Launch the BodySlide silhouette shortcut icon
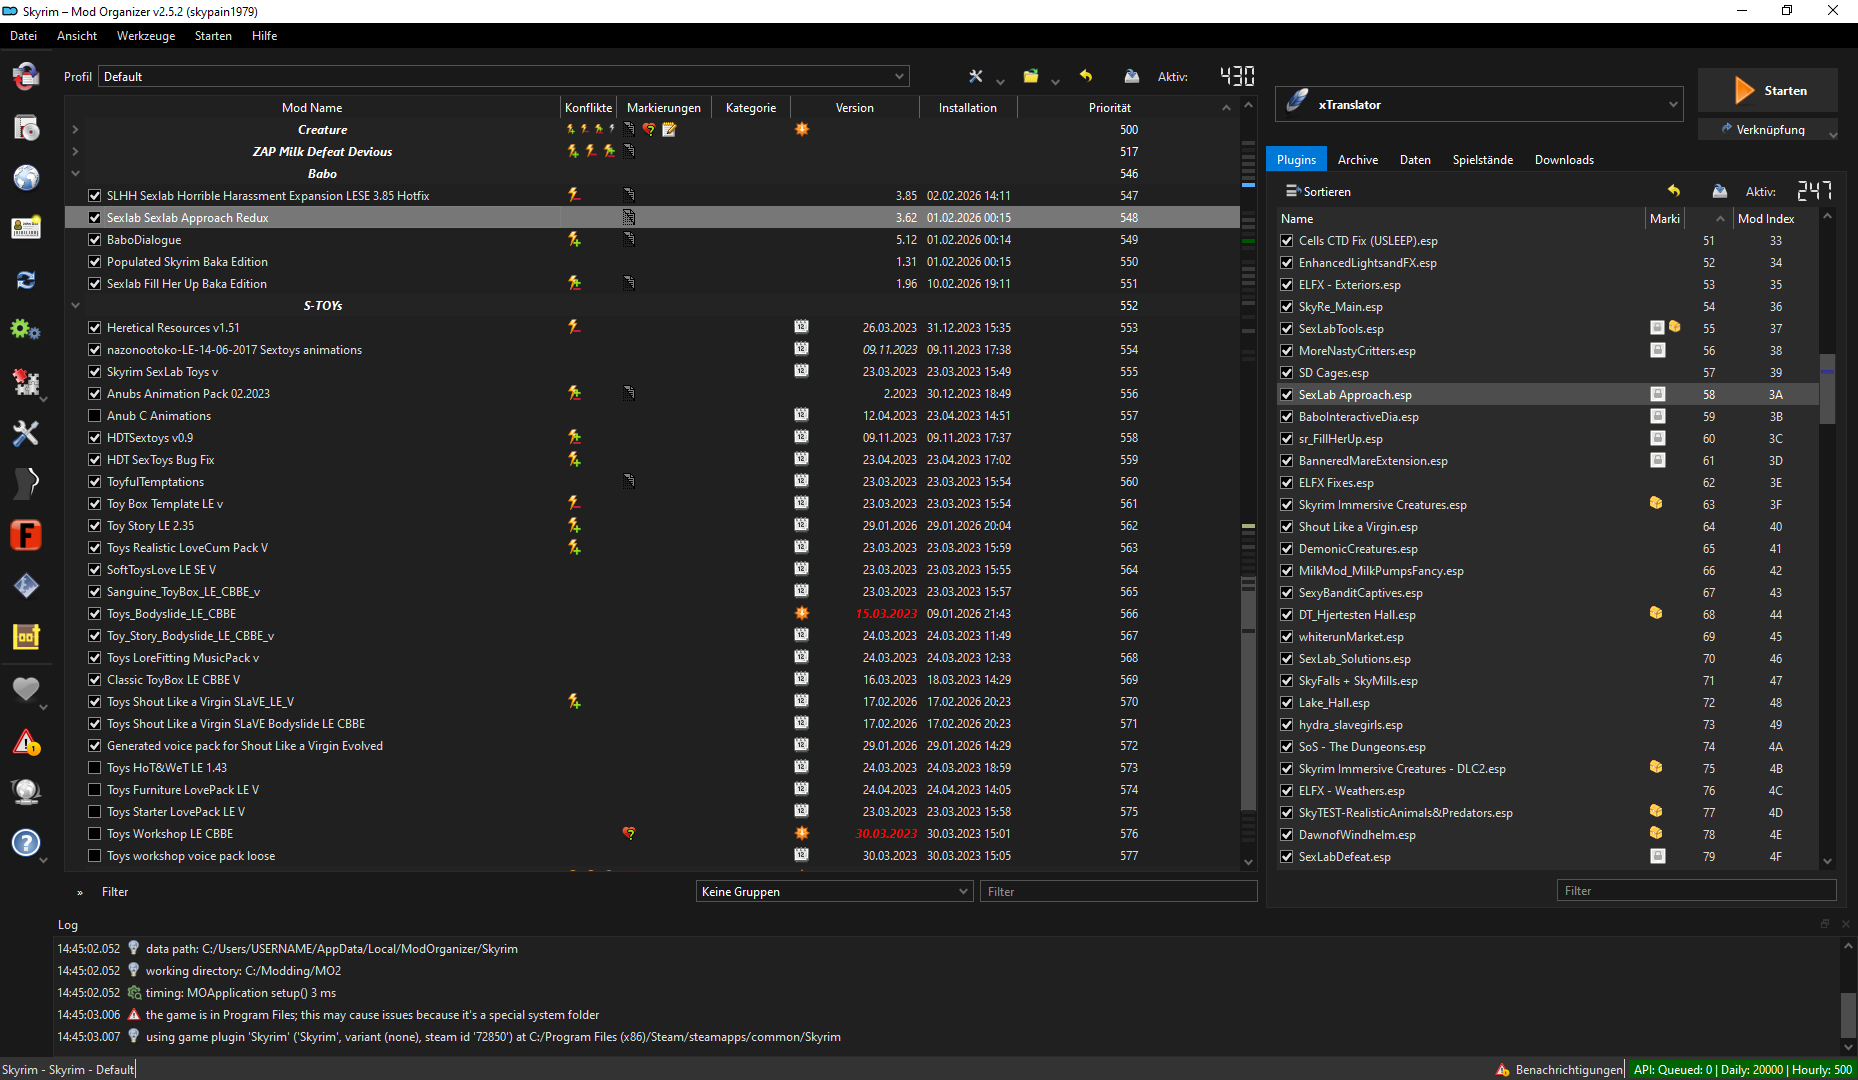Viewport: 1858px width, 1080px height. 26,484
